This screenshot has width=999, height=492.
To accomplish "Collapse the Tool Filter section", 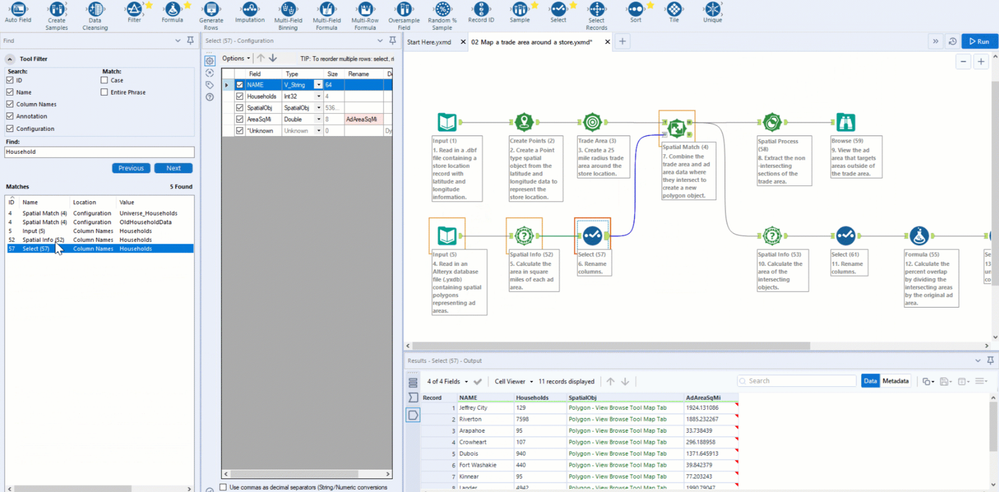I will pos(10,59).
